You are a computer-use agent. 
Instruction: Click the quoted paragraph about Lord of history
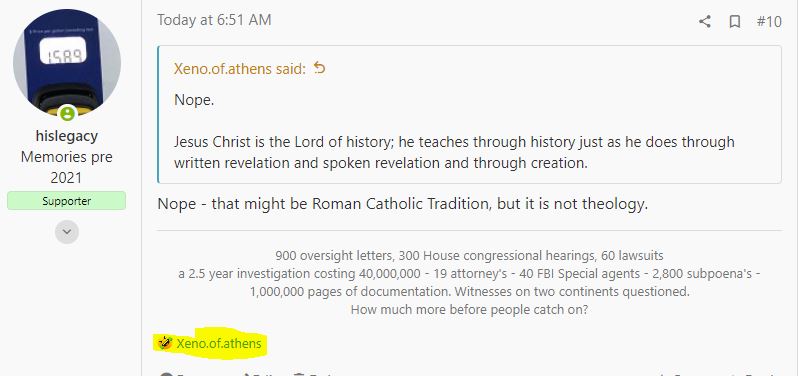454,152
